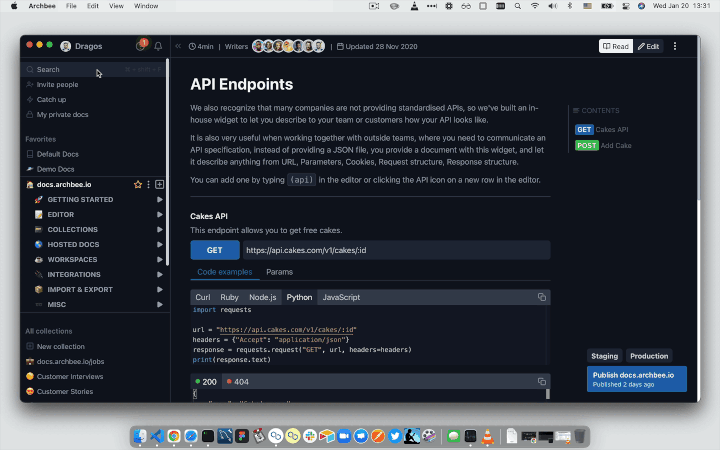This screenshot has height=450, width=720.
Task: Add new doc with plus icon
Action: coord(160,185)
